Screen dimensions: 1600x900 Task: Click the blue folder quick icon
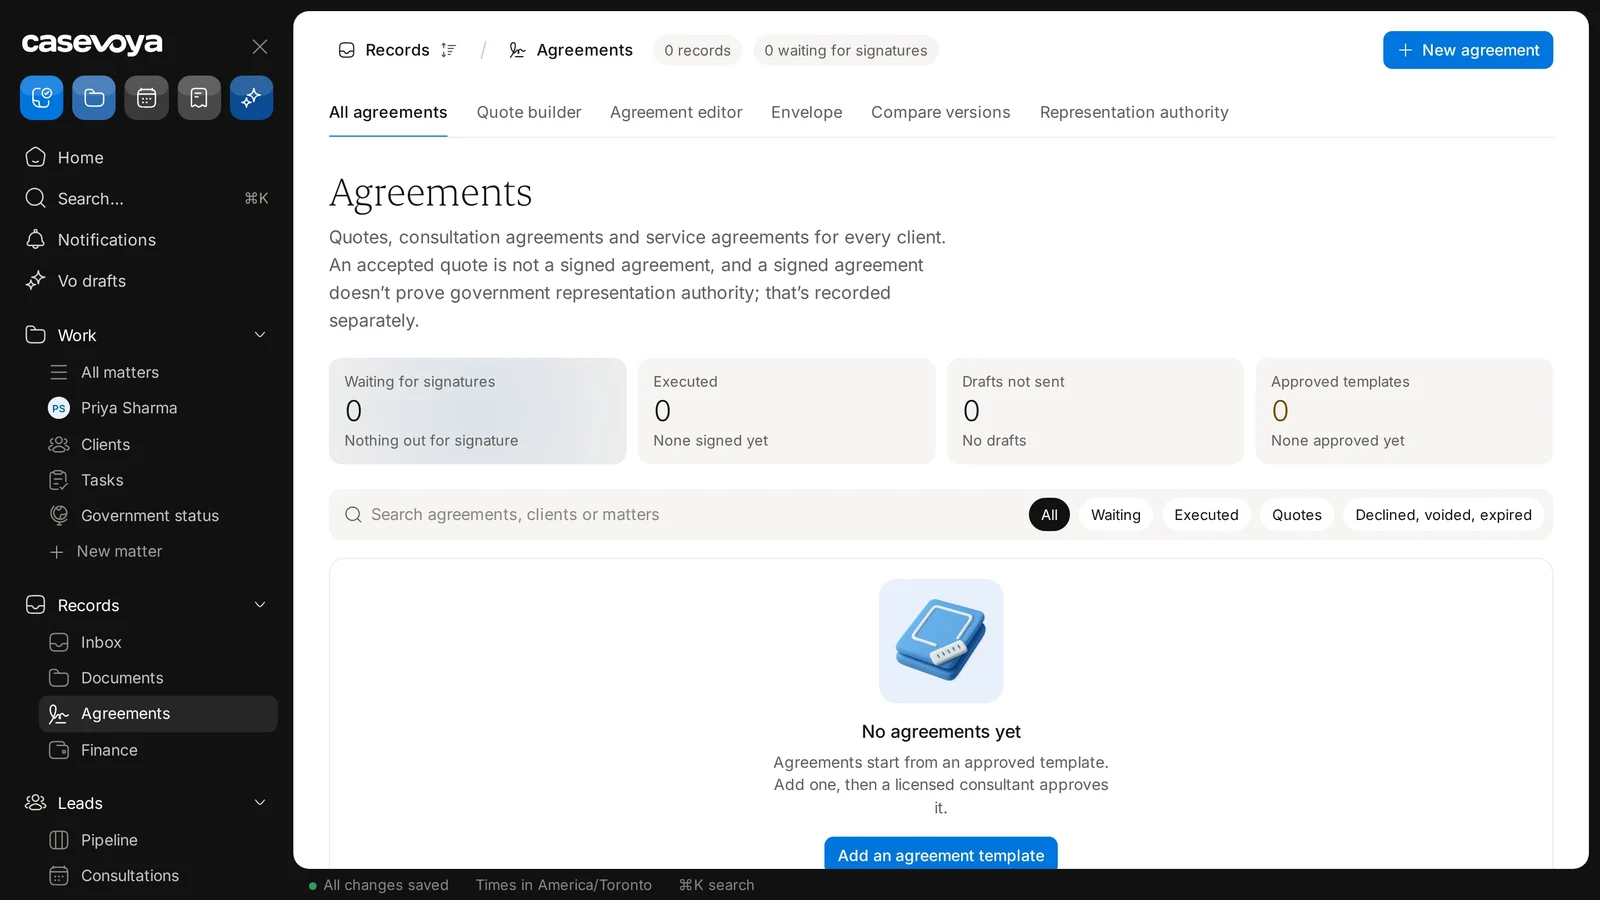(x=94, y=98)
